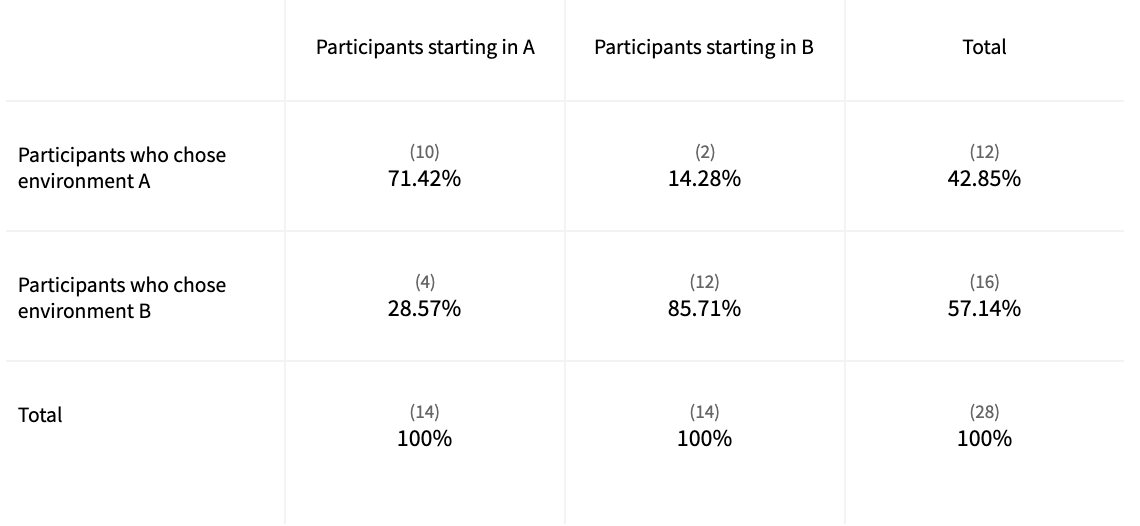Select the 57.14% total value

tap(984, 308)
